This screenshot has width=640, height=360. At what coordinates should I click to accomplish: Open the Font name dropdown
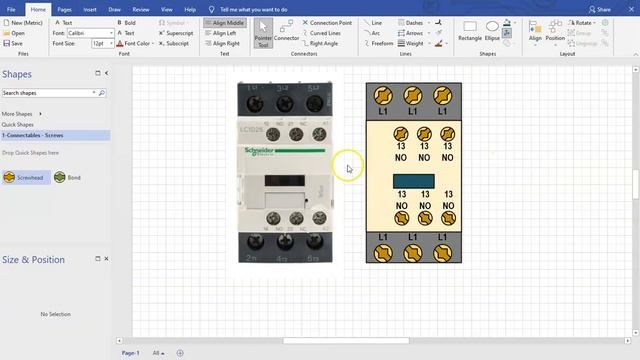[x=111, y=33]
